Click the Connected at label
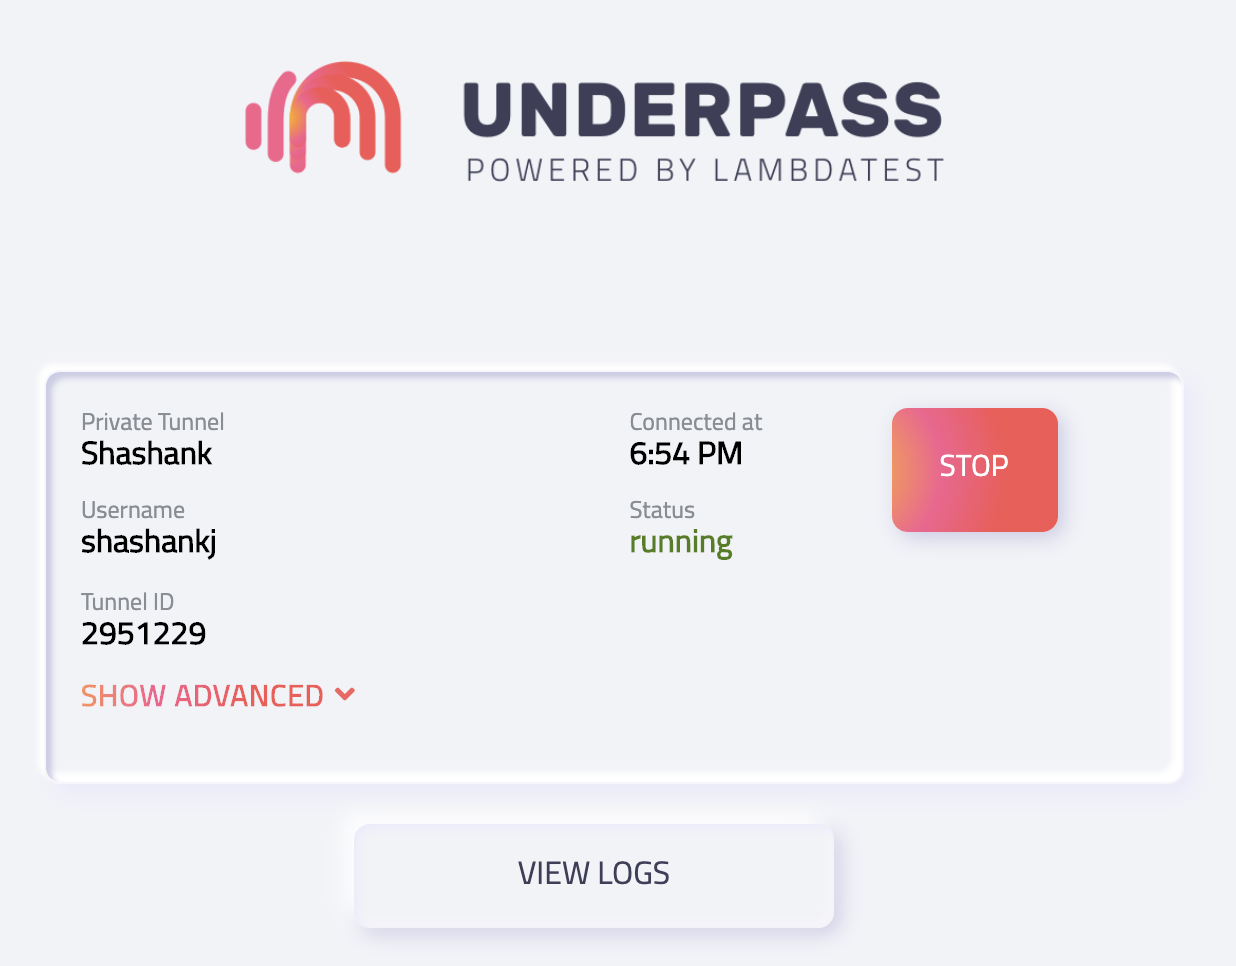This screenshot has width=1236, height=966. (x=696, y=422)
